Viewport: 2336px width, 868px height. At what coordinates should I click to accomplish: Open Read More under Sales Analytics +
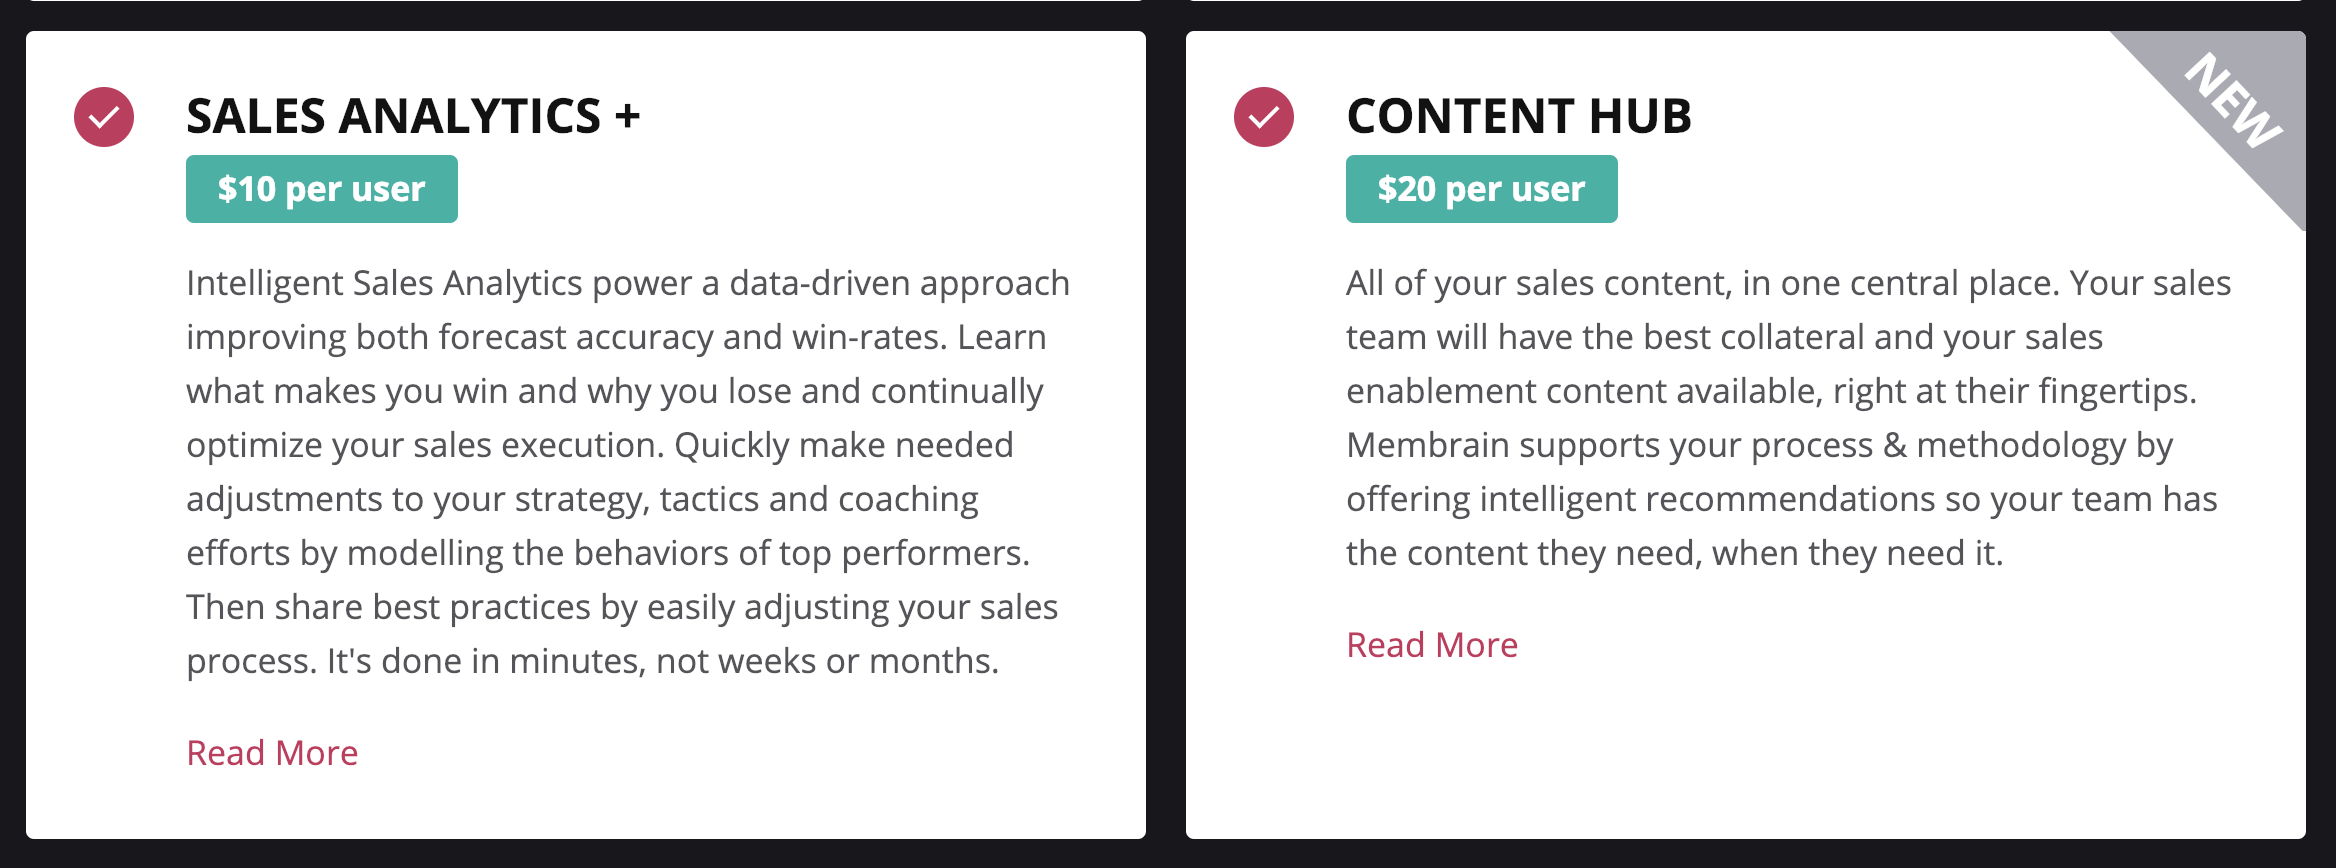coord(272,753)
